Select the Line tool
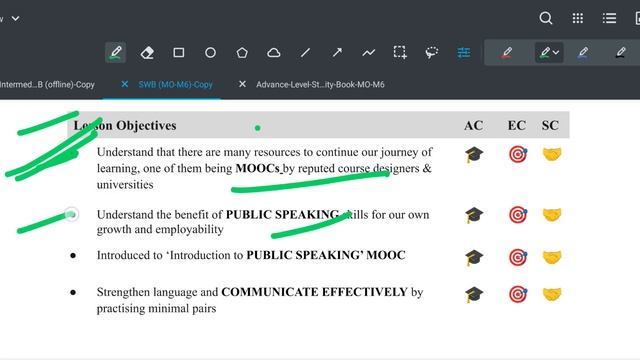The image size is (640, 360). point(305,53)
